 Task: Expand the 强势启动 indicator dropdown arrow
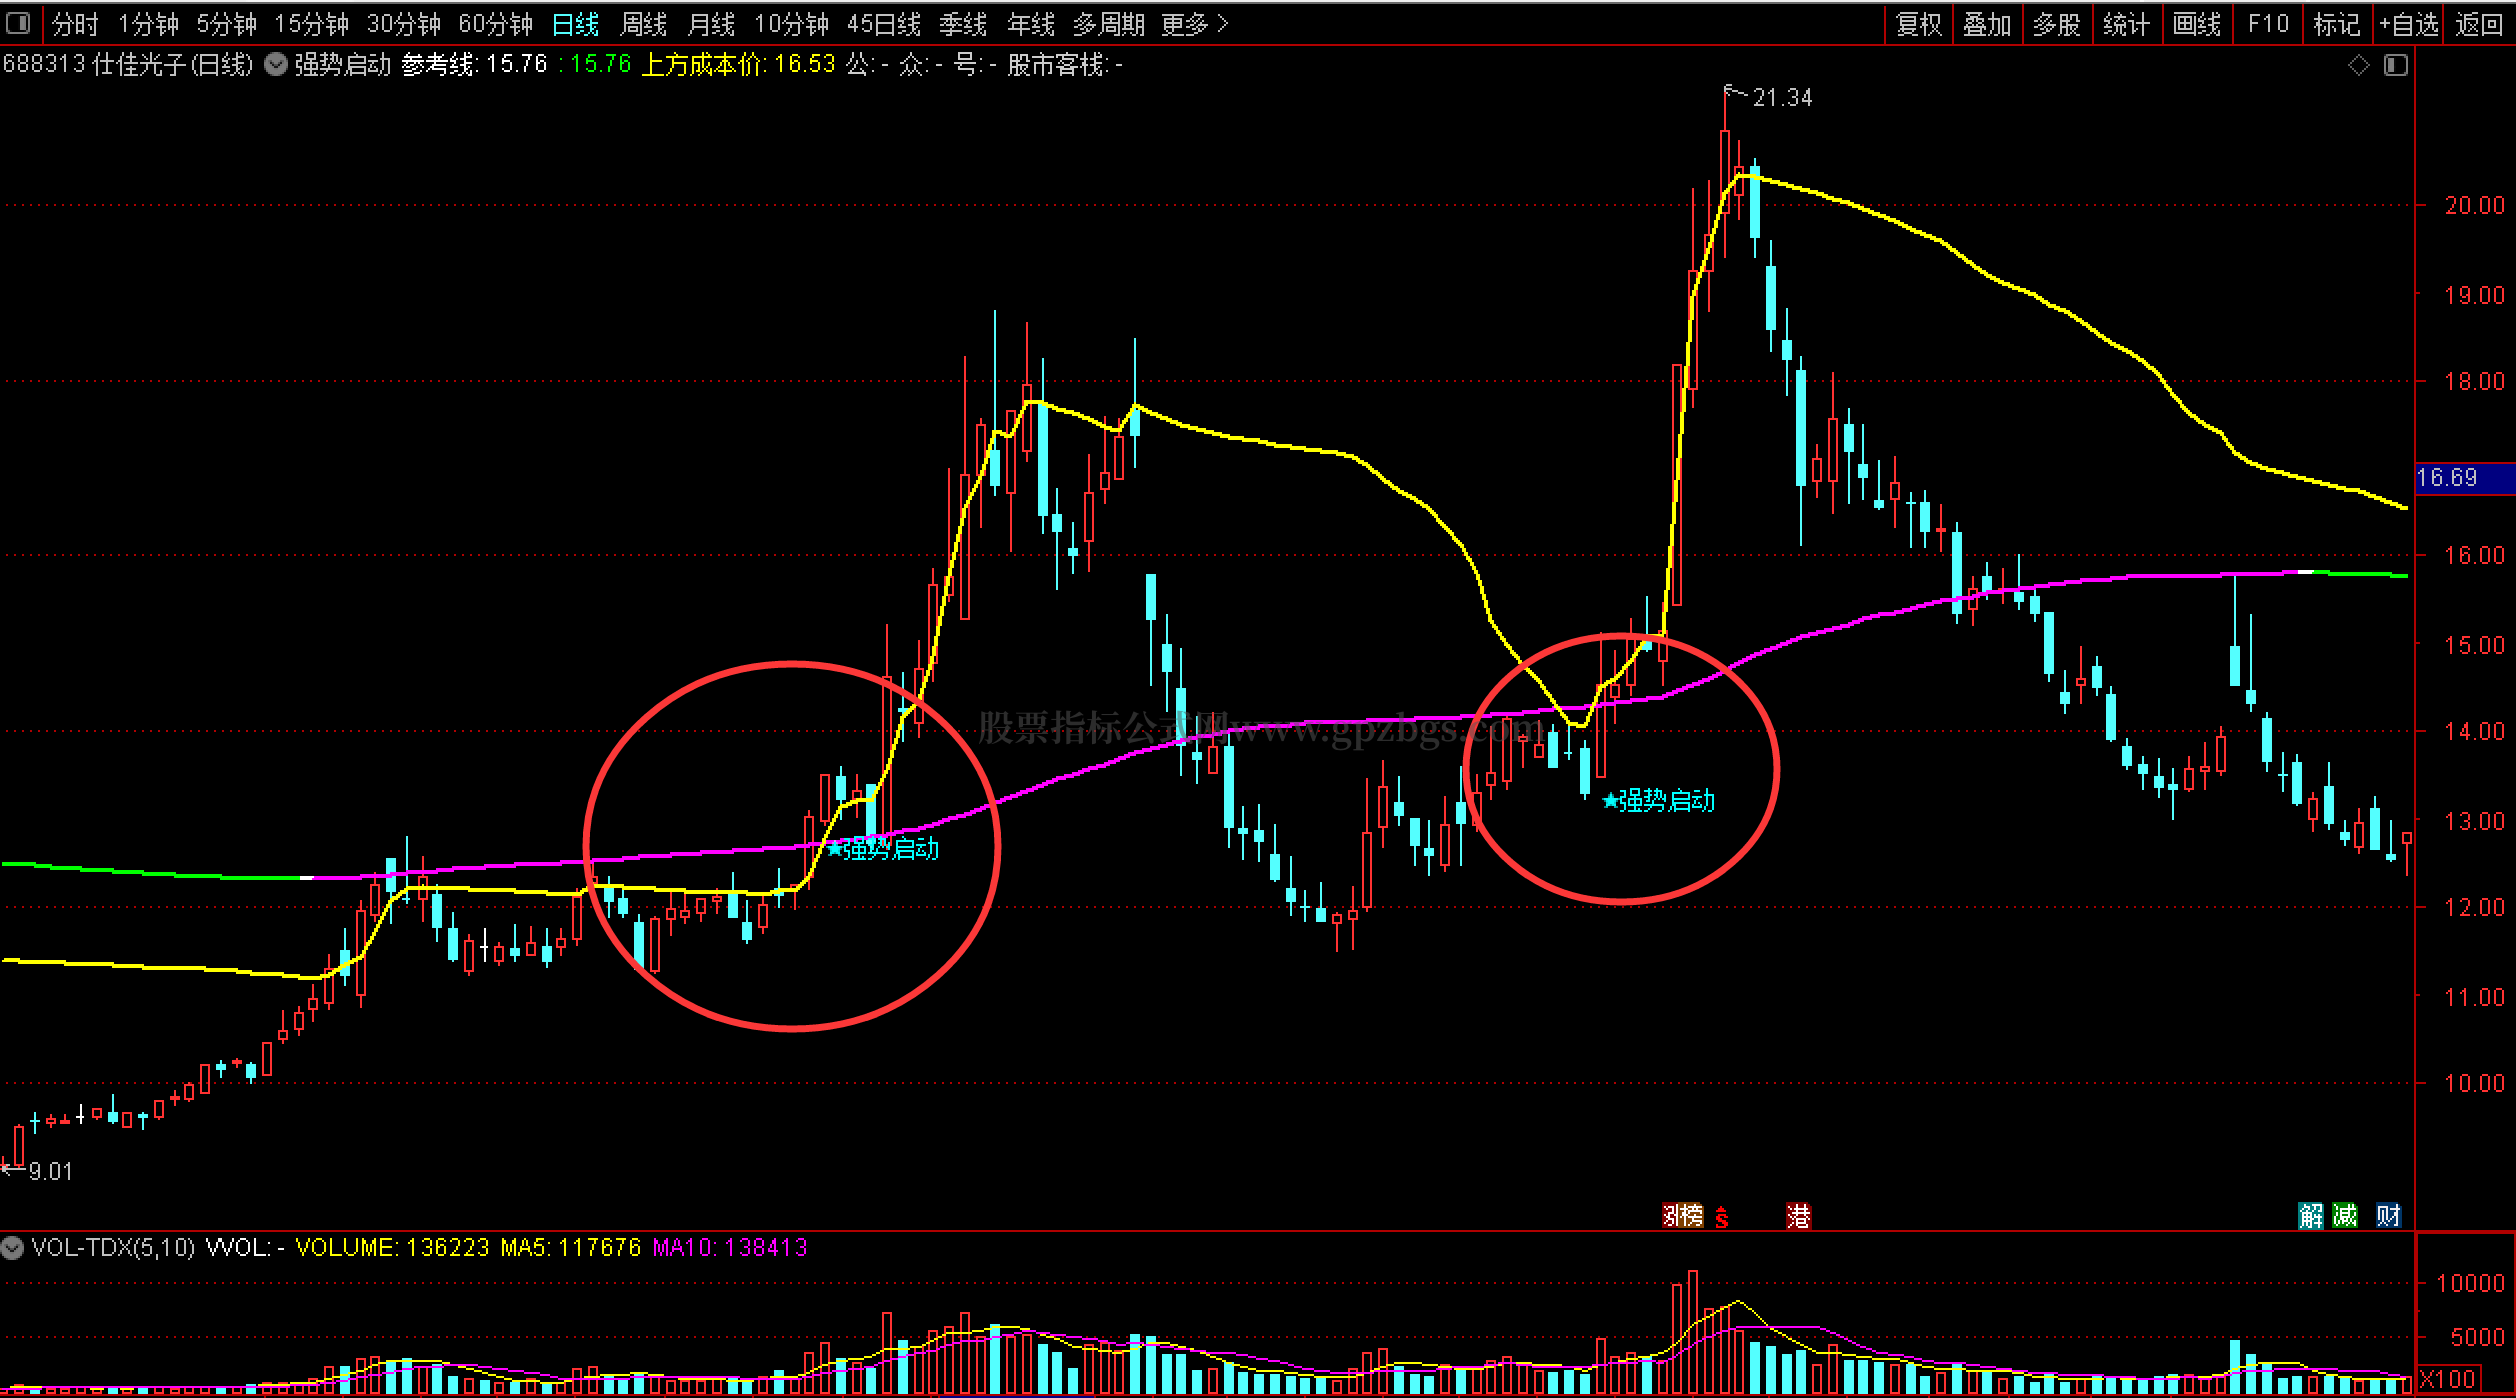(276, 65)
